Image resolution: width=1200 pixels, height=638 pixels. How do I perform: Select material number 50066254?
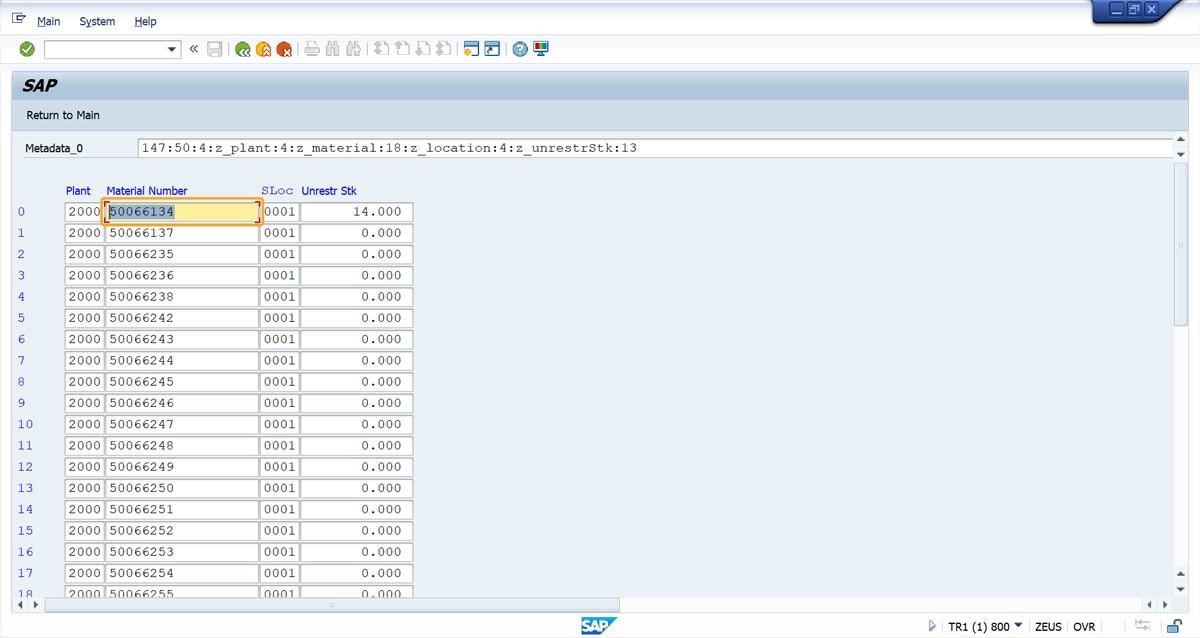[182, 573]
